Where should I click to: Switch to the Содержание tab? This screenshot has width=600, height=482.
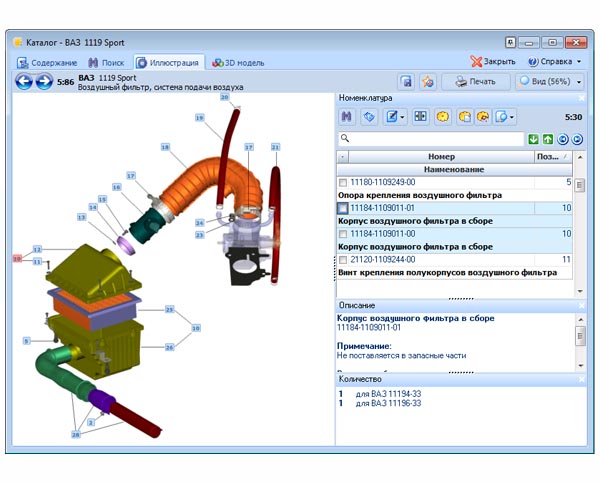click(47, 63)
